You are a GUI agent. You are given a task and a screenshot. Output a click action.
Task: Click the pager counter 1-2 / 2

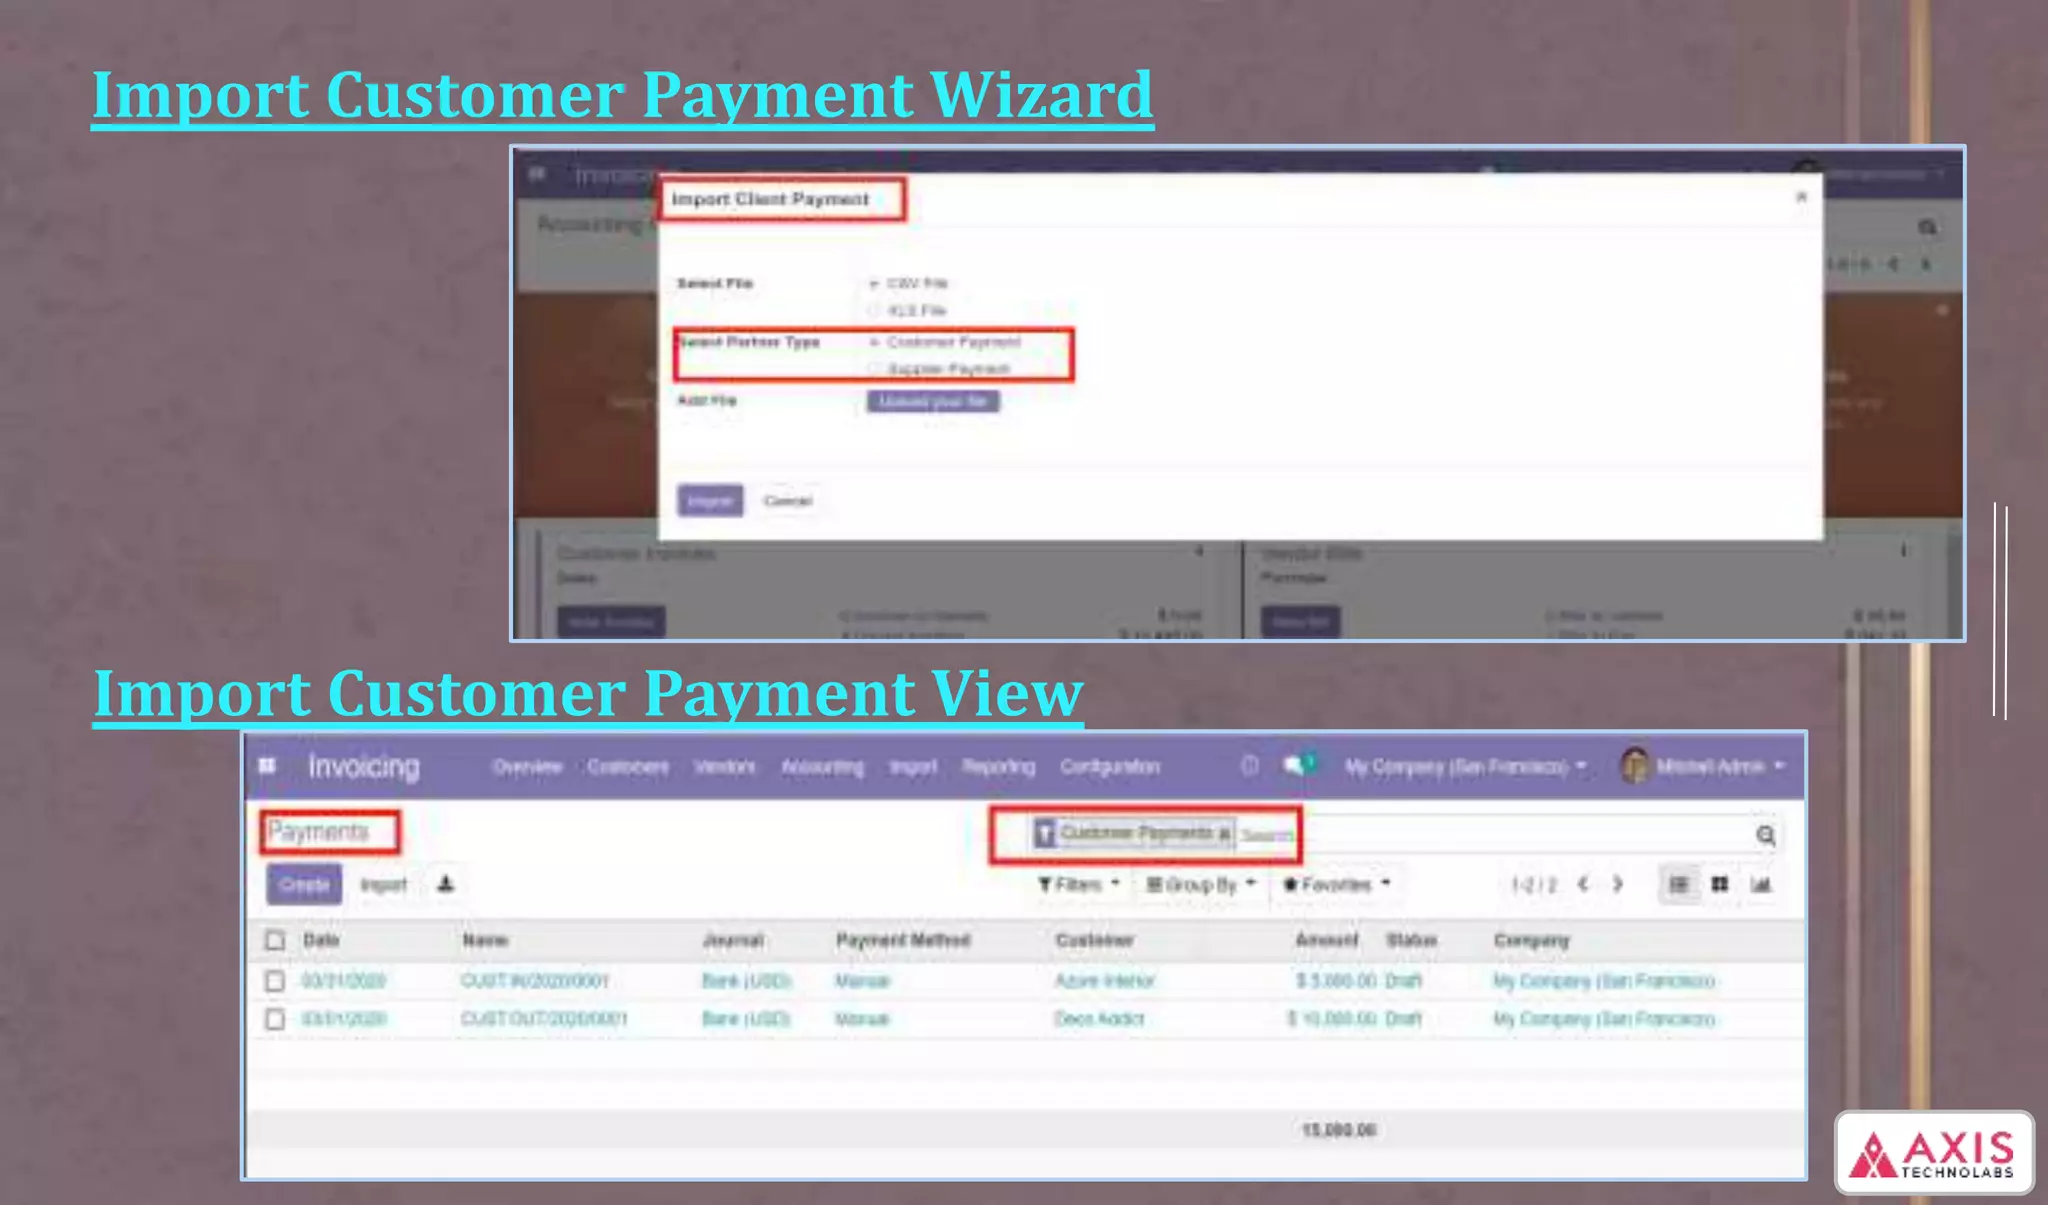[1534, 885]
